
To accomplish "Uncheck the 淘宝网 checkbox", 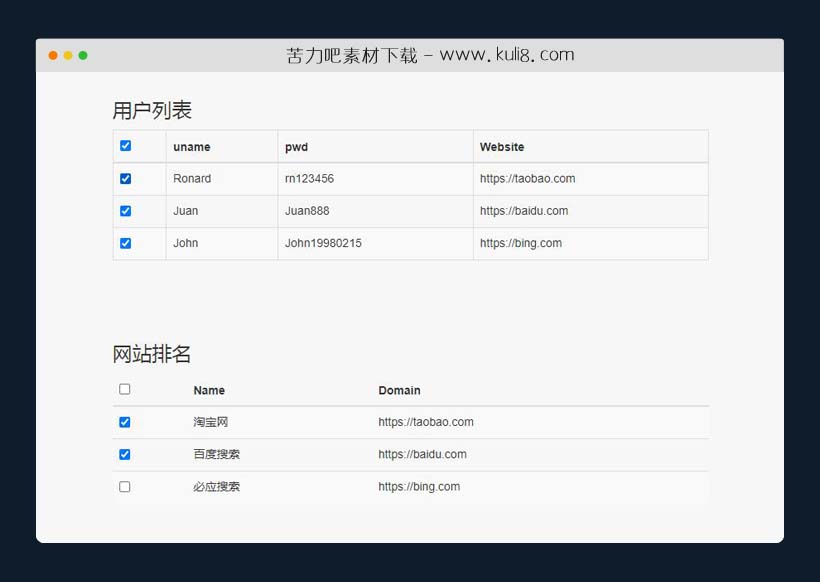I will coord(124,421).
